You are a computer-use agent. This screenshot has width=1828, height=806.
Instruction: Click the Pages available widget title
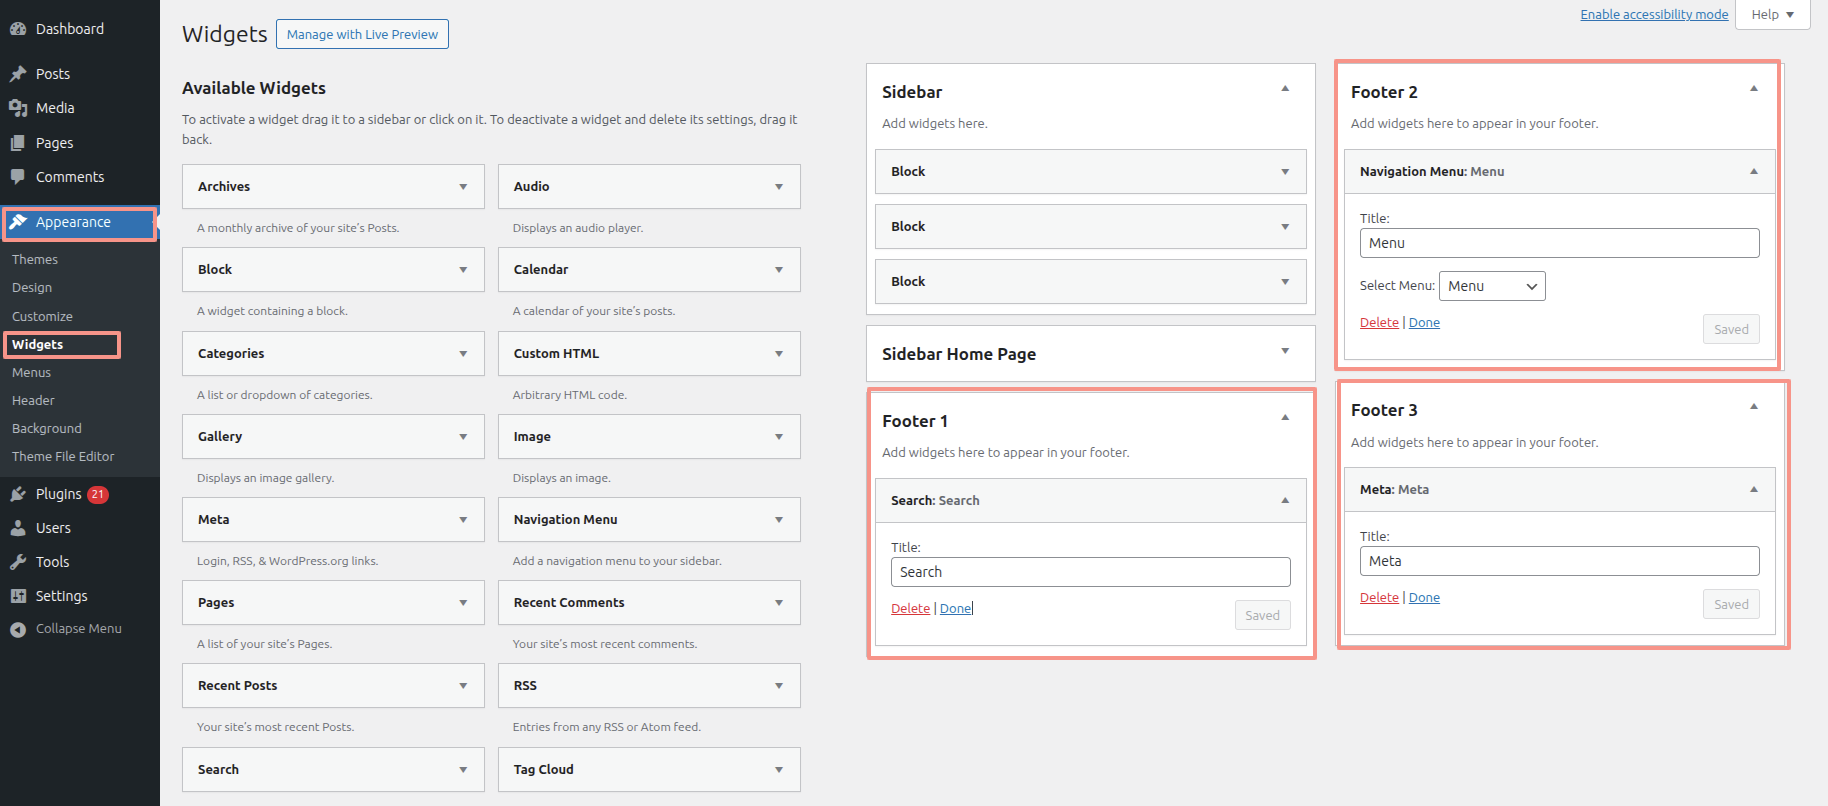click(x=216, y=603)
